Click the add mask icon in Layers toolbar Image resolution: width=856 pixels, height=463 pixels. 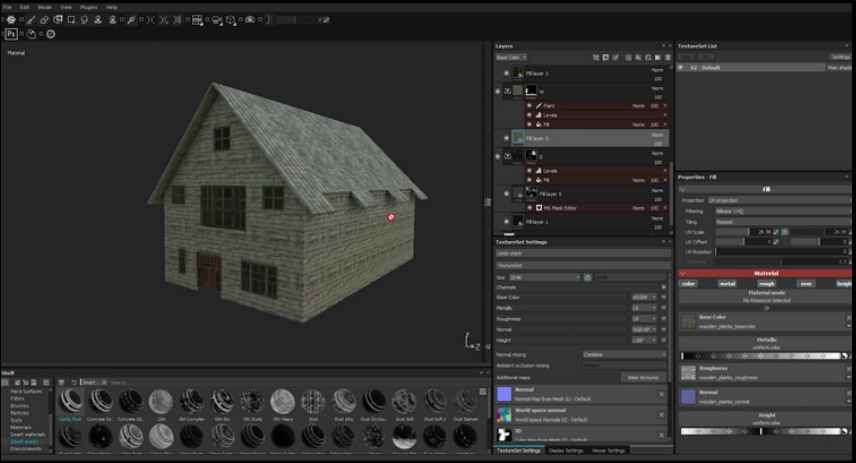pyautogui.click(x=605, y=57)
